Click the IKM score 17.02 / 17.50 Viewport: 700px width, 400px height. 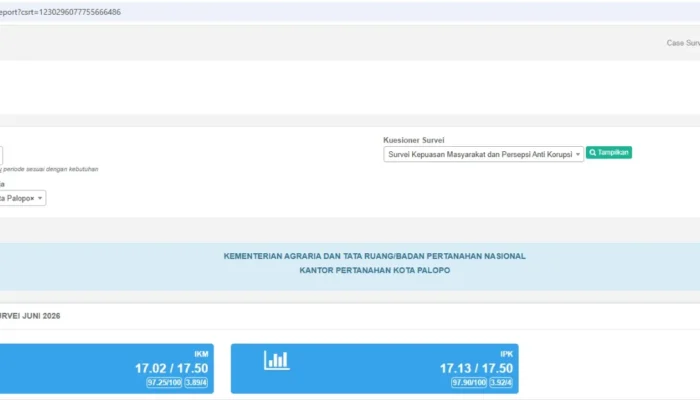[x=171, y=368]
